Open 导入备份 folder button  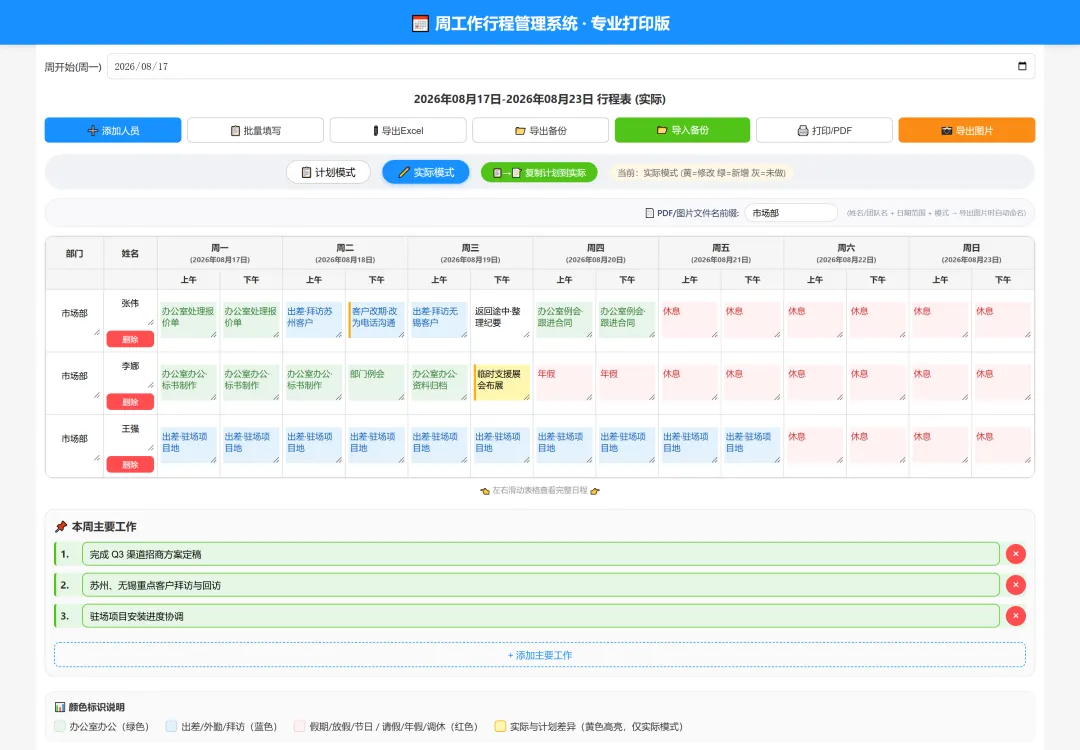point(682,130)
